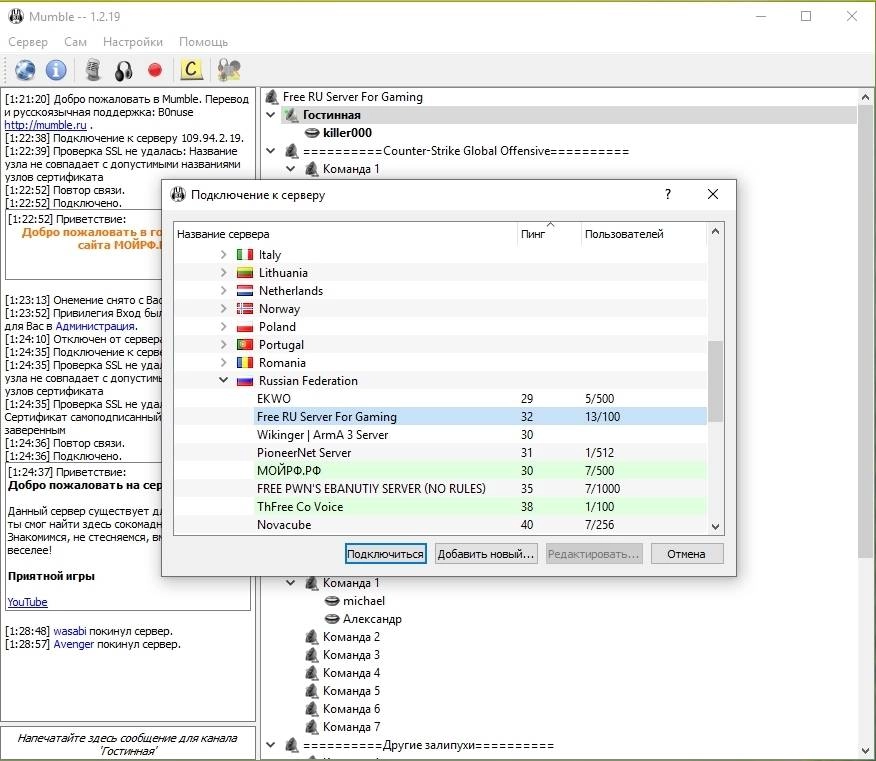The height and width of the screenshot is (761, 876).
Task: Click the wasabi user link in log
Action: 70,631
